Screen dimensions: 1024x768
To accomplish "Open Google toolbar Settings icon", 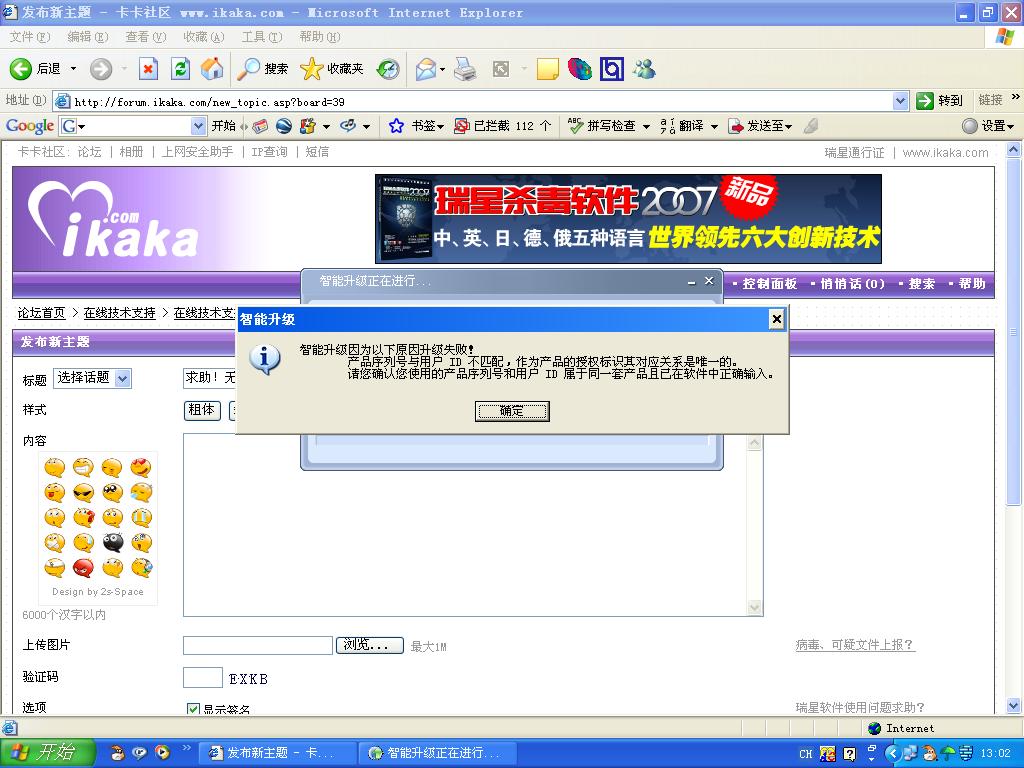I will click(970, 125).
